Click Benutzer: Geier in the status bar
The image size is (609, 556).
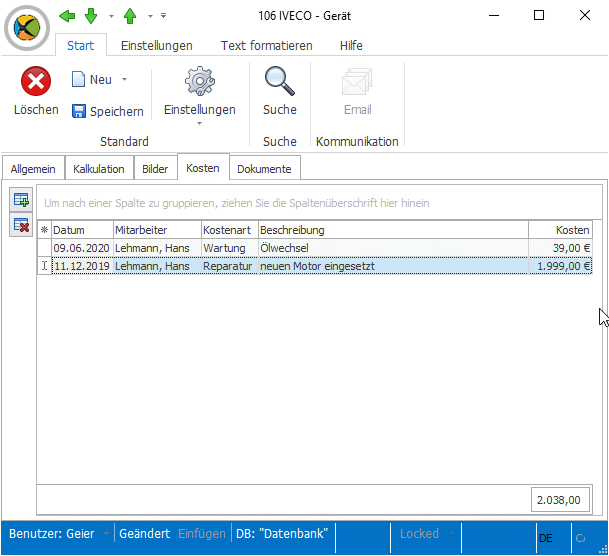[52, 534]
